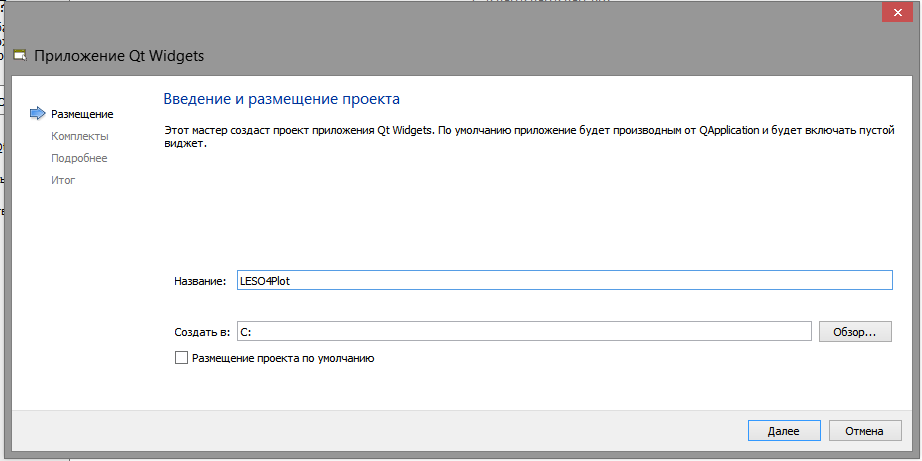Click the Приложение Qt Widgets title text

point(119,56)
